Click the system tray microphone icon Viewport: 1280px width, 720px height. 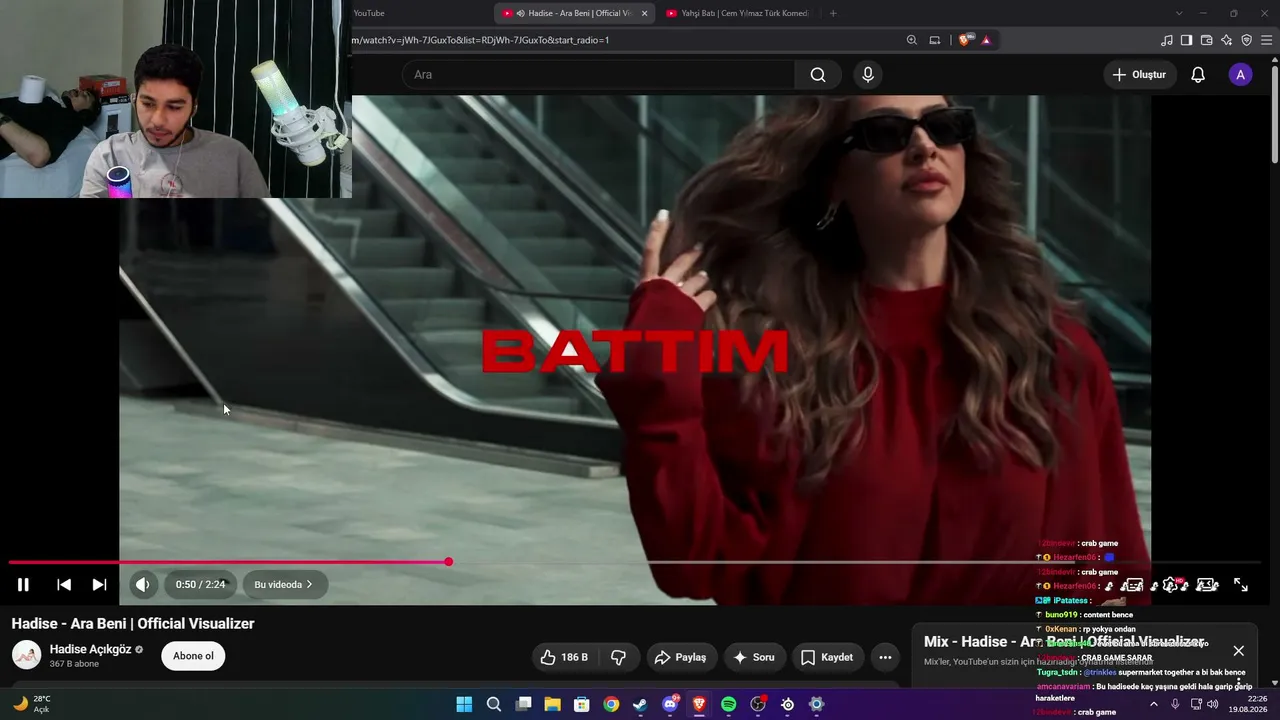click(x=1175, y=704)
